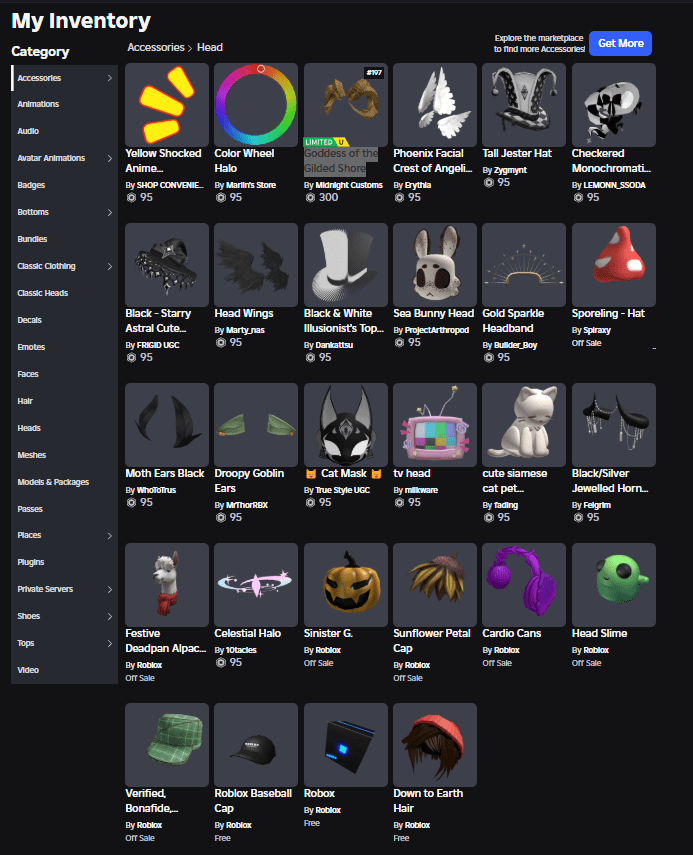The image size is (693, 855).
Task: Open the Decals category
Action: [64, 320]
